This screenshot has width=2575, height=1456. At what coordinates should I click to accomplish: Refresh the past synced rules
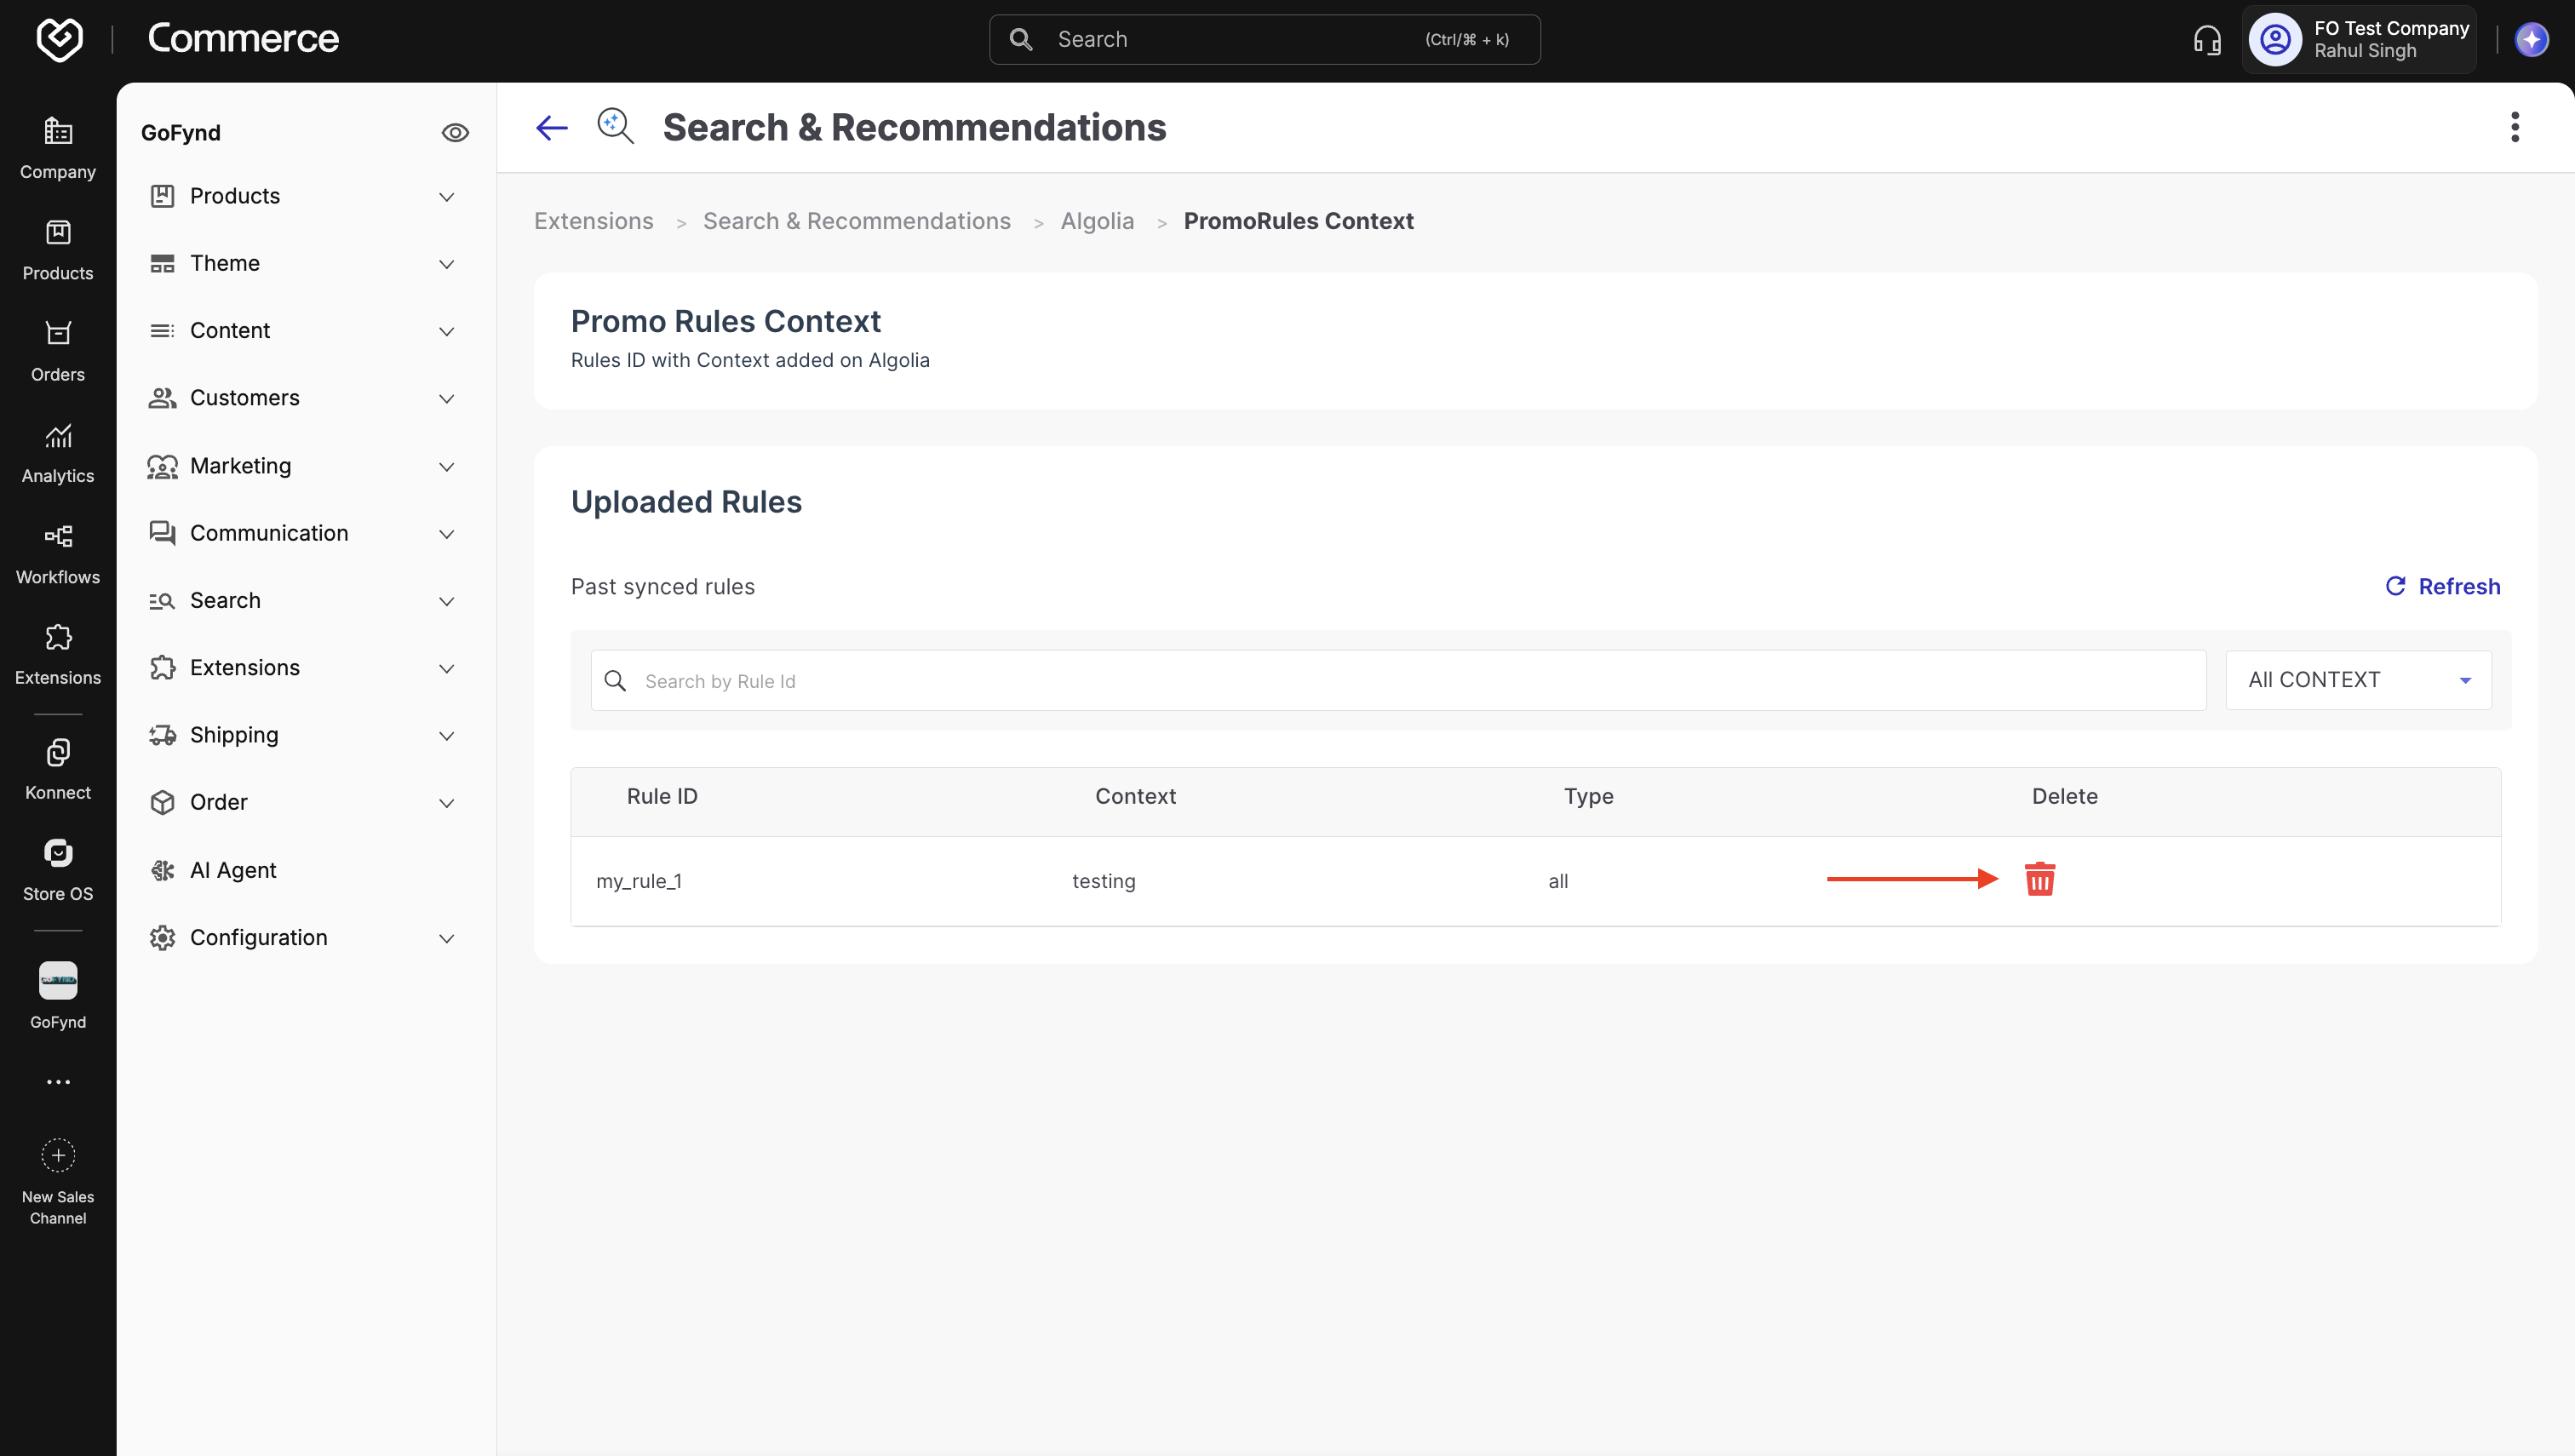pyautogui.click(x=2442, y=586)
